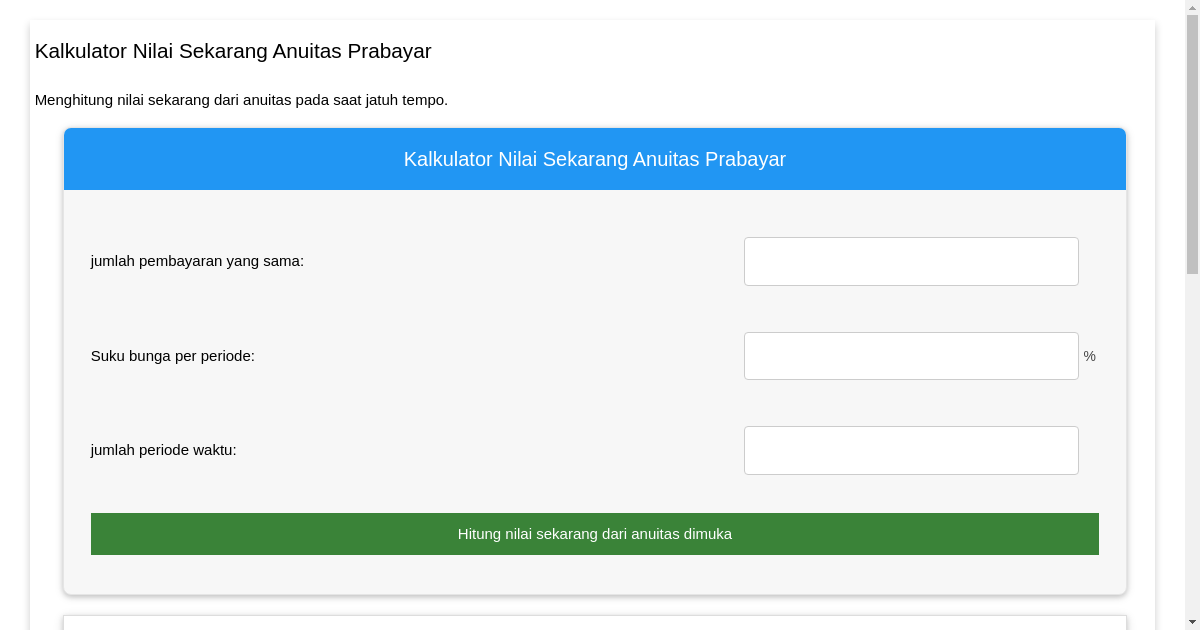The height and width of the screenshot is (630, 1200).
Task: Click the 'Suku bunga per periode:' label
Action: click(172, 355)
